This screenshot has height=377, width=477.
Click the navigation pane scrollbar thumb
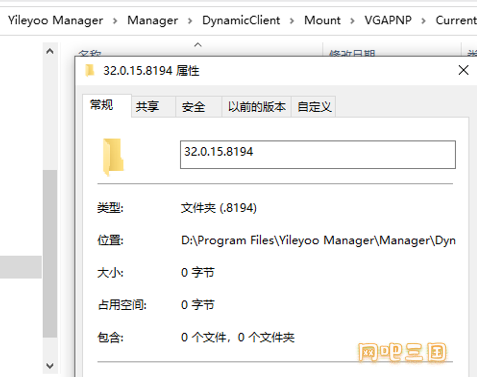[50, 254]
